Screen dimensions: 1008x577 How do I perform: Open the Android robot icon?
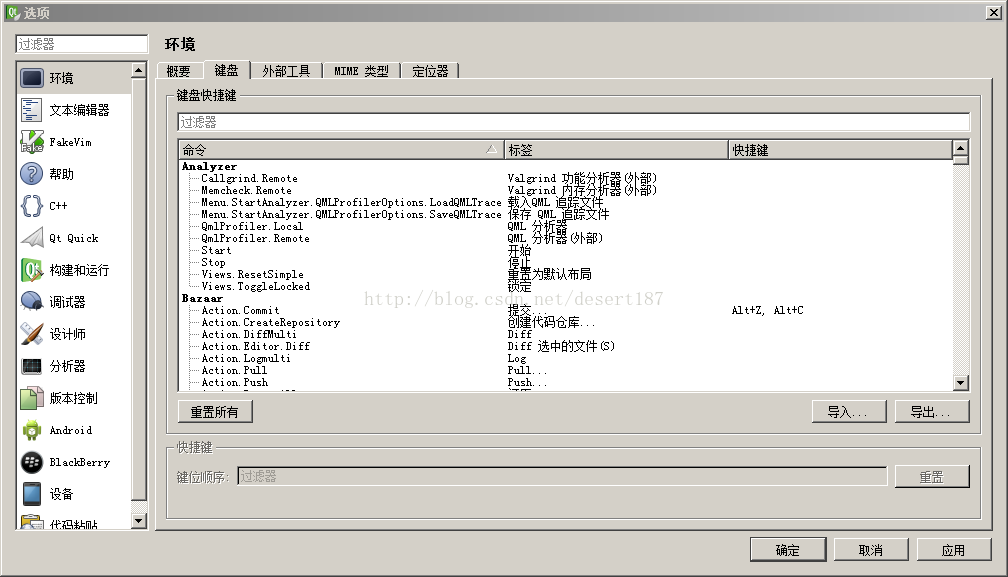(32, 431)
